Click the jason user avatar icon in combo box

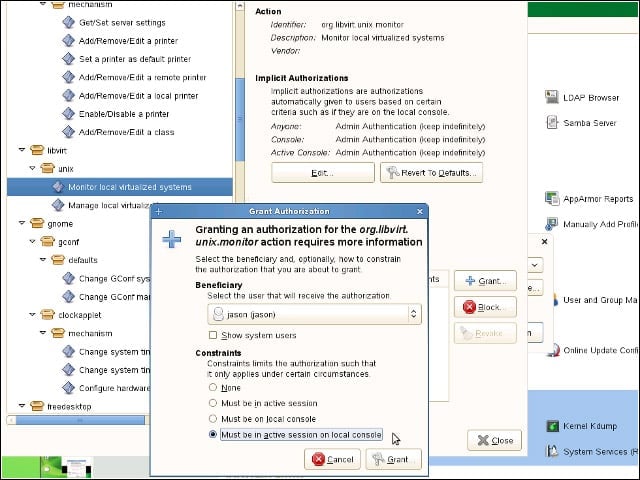[218, 314]
